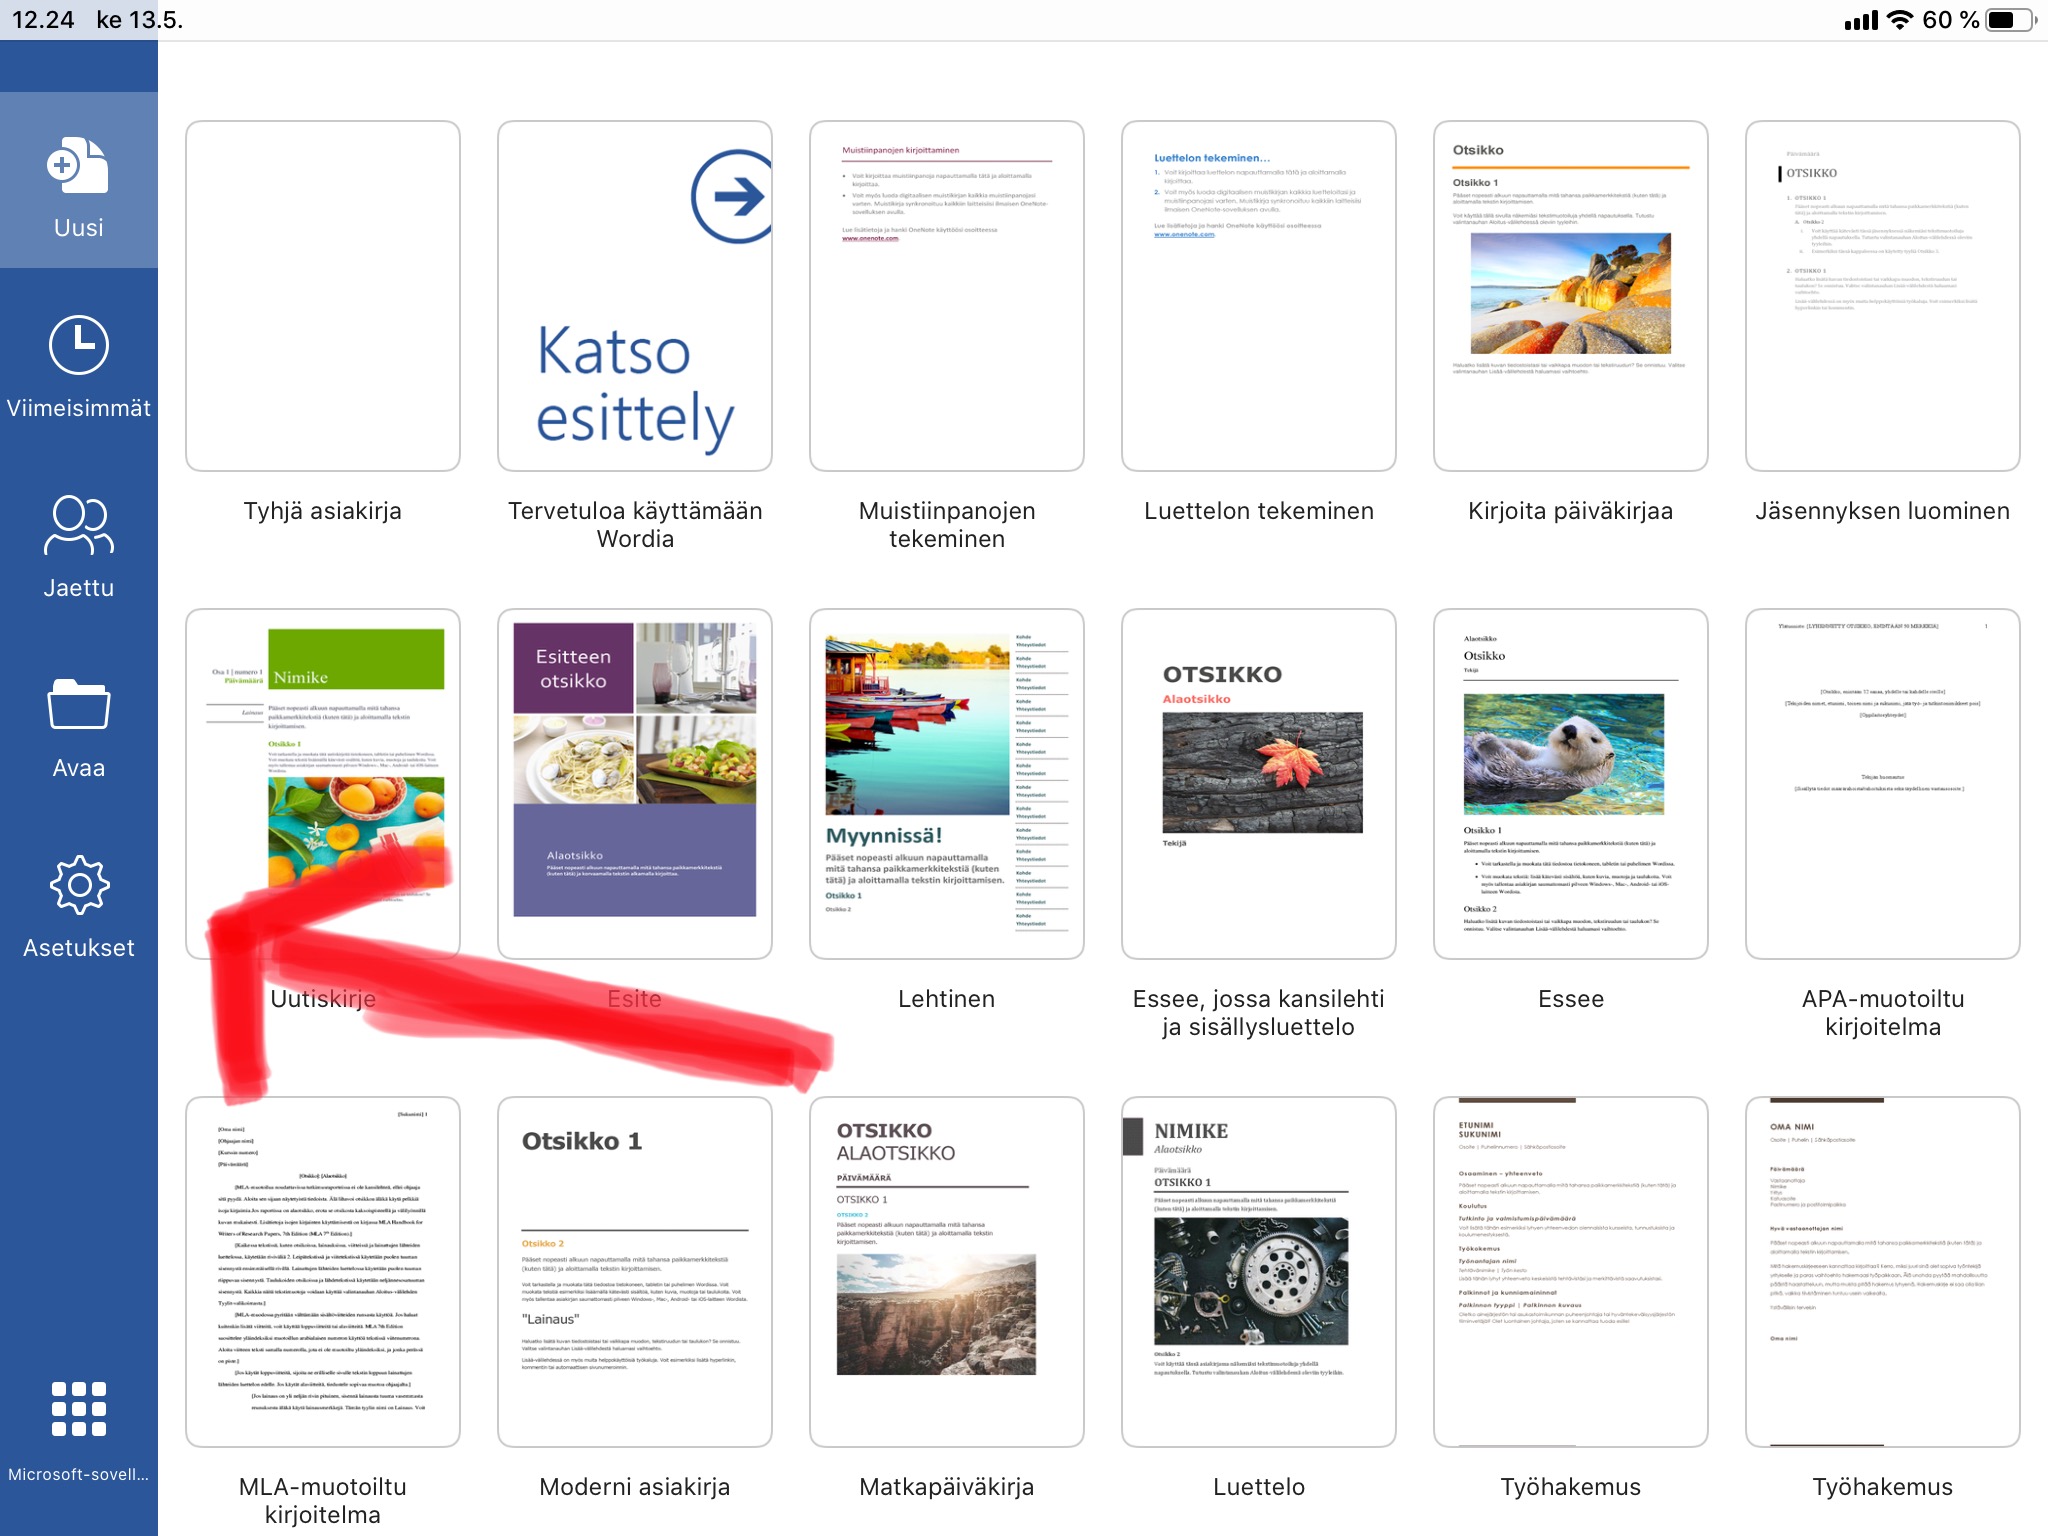Image resolution: width=2048 pixels, height=1536 pixels.
Task: Open the Jaettu shared people icon
Action: [x=78, y=524]
